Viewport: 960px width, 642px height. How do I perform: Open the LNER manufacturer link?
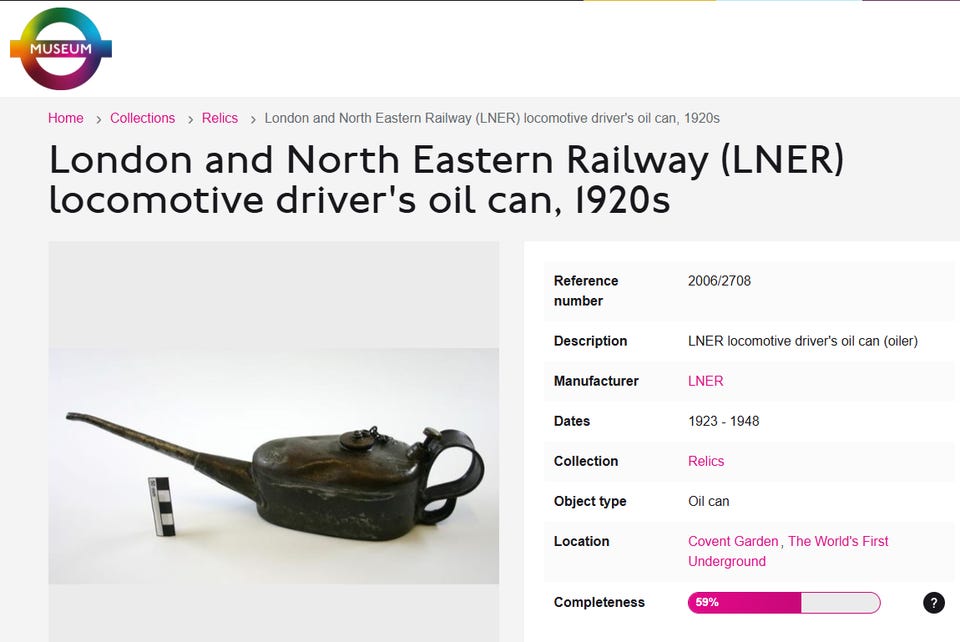(705, 381)
